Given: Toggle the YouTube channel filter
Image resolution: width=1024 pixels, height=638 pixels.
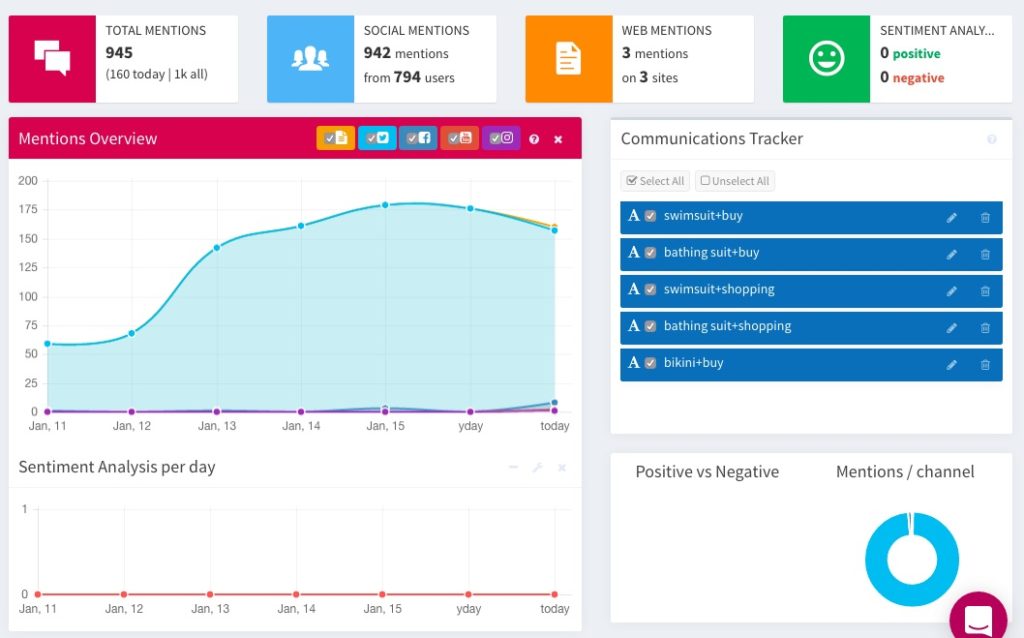Looking at the screenshot, I should point(459,138).
